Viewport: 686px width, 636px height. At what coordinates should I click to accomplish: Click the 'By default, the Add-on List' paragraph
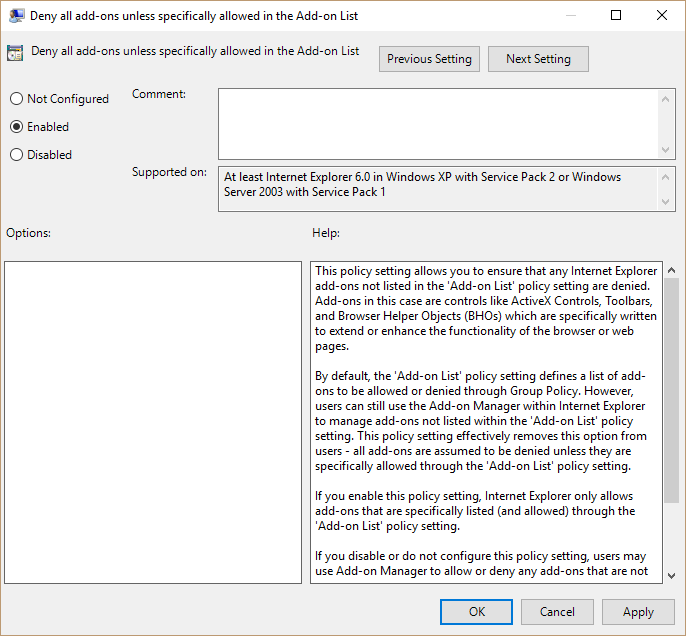(481, 421)
